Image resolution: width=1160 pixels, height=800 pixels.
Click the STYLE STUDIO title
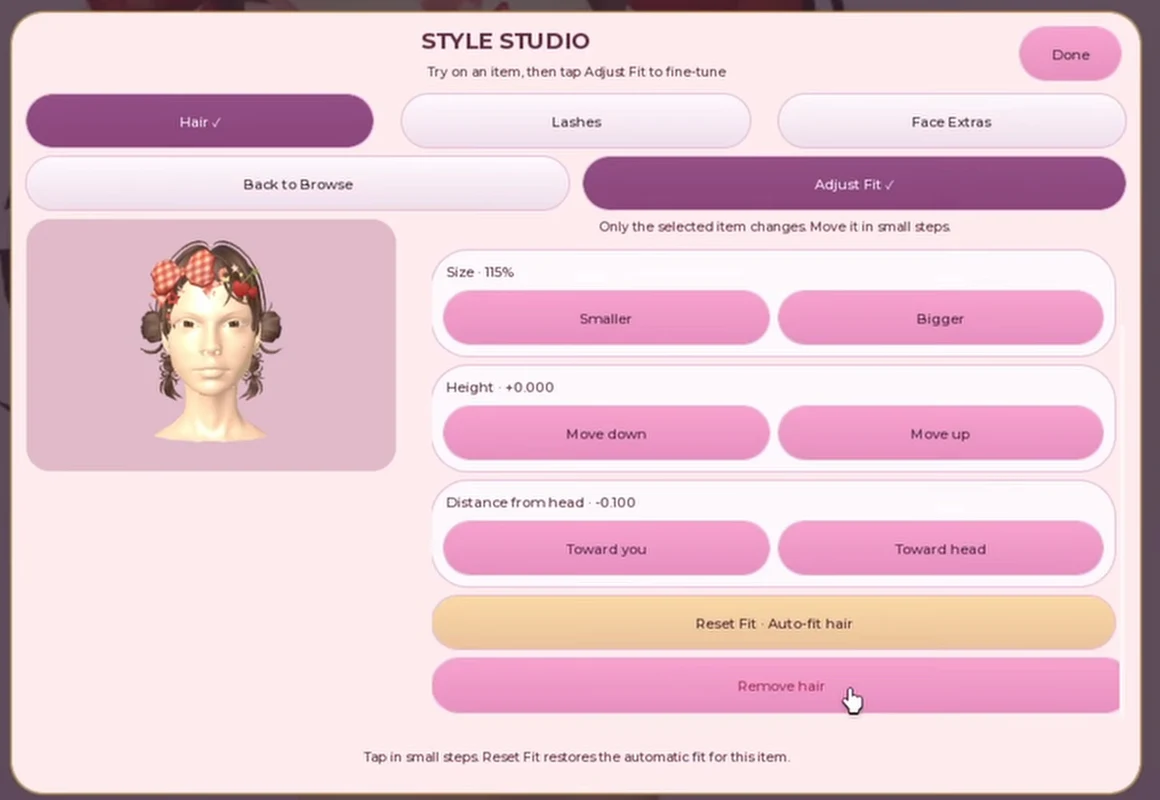(505, 41)
